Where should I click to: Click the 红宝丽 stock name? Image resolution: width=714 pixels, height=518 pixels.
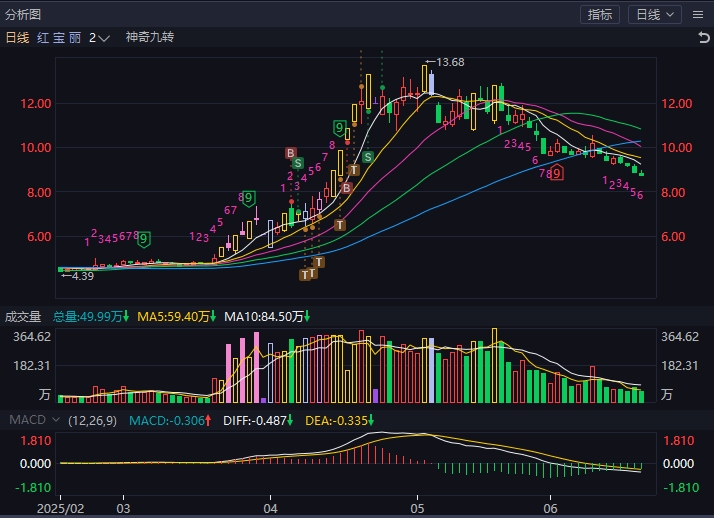point(59,38)
